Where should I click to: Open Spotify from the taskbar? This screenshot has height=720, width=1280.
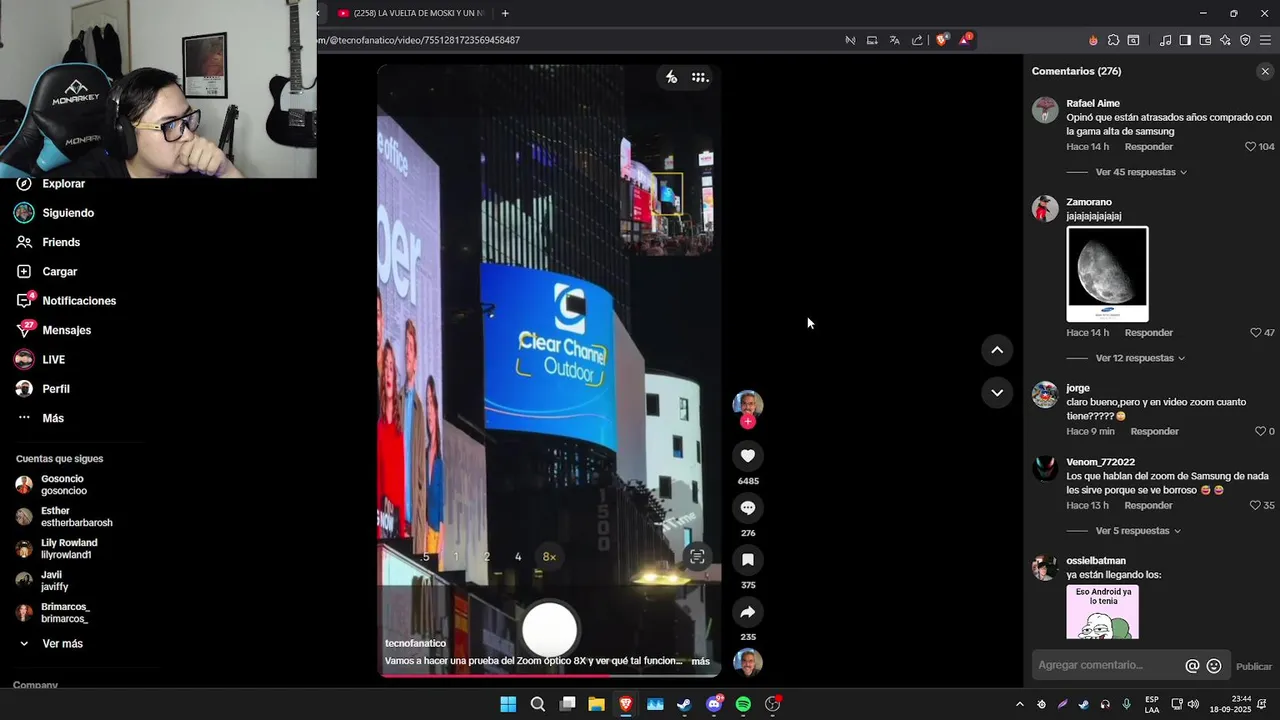click(743, 705)
